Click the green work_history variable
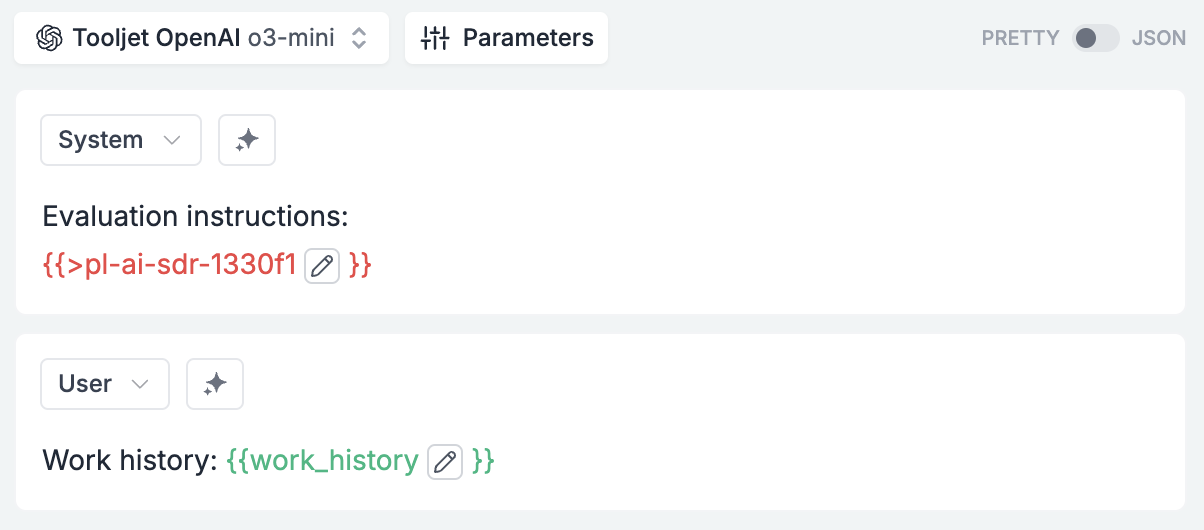Image resolution: width=1204 pixels, height=530 pixels. pos(322,461)
